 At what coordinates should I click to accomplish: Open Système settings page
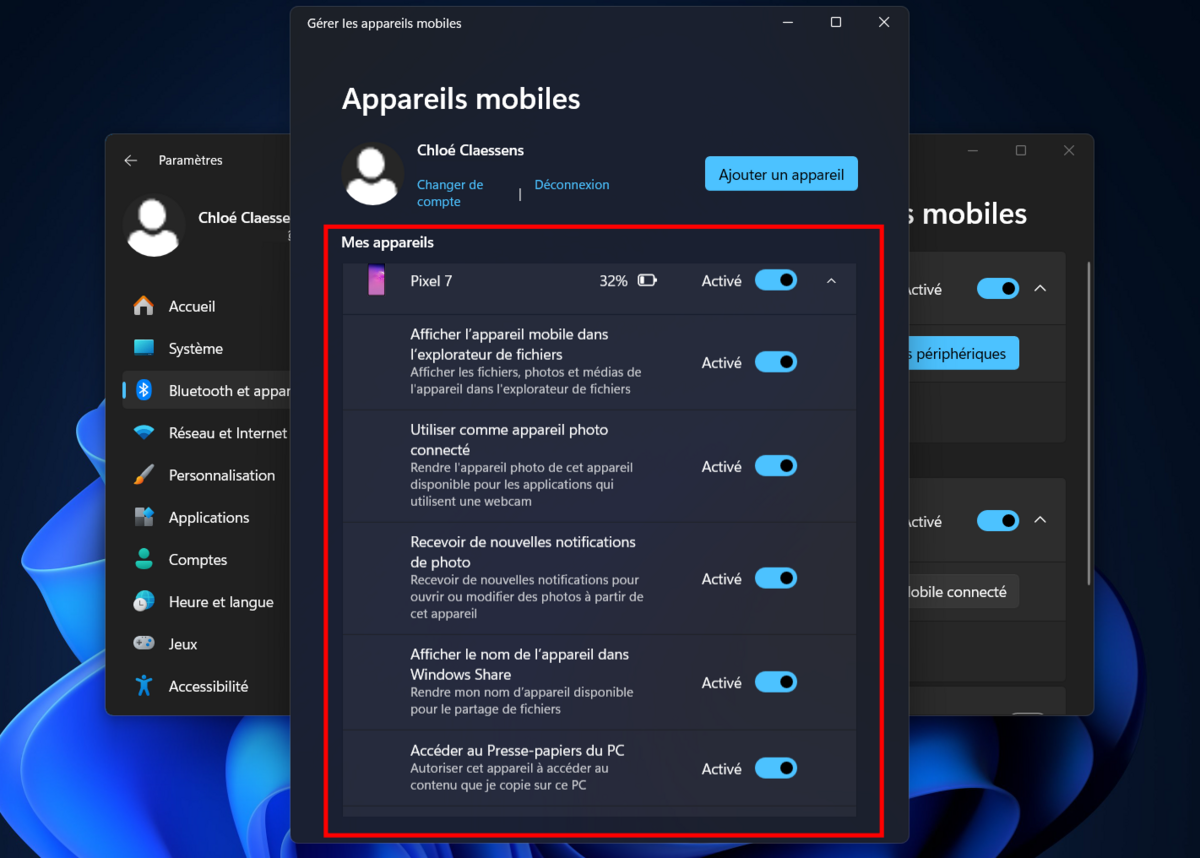pos(206,348)
